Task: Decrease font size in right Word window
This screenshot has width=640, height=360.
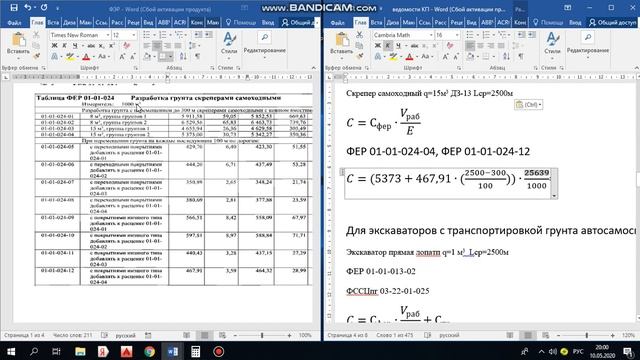Action: pos(456,57)
